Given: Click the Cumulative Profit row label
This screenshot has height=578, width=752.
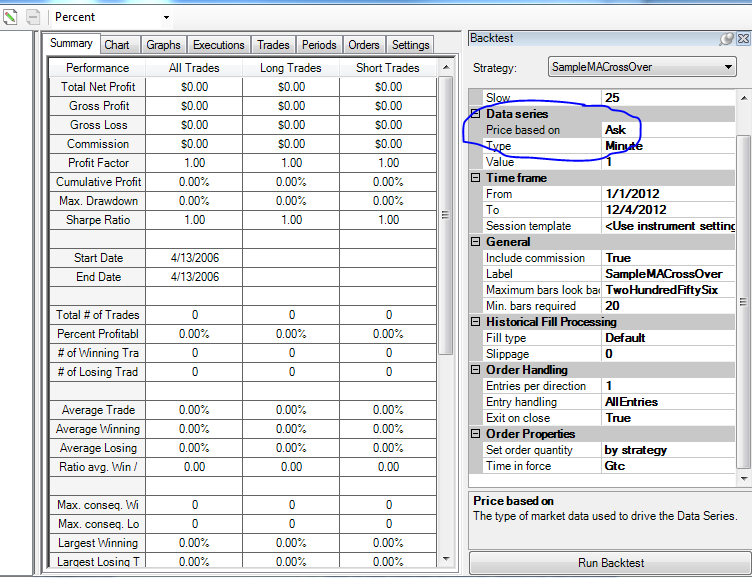Looking at the screenshot, I should 98,182.
